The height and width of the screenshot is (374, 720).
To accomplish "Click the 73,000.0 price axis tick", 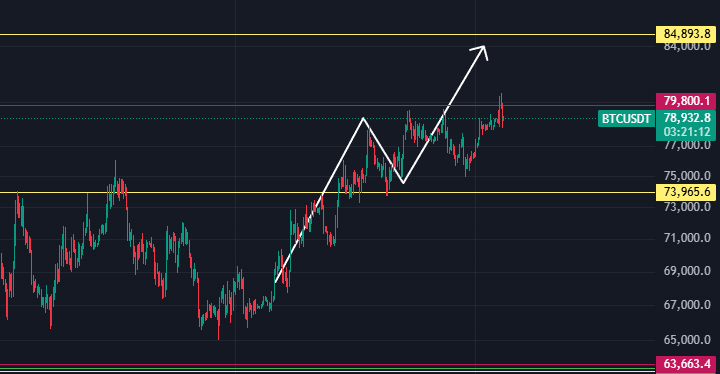I will click(687, 207).
